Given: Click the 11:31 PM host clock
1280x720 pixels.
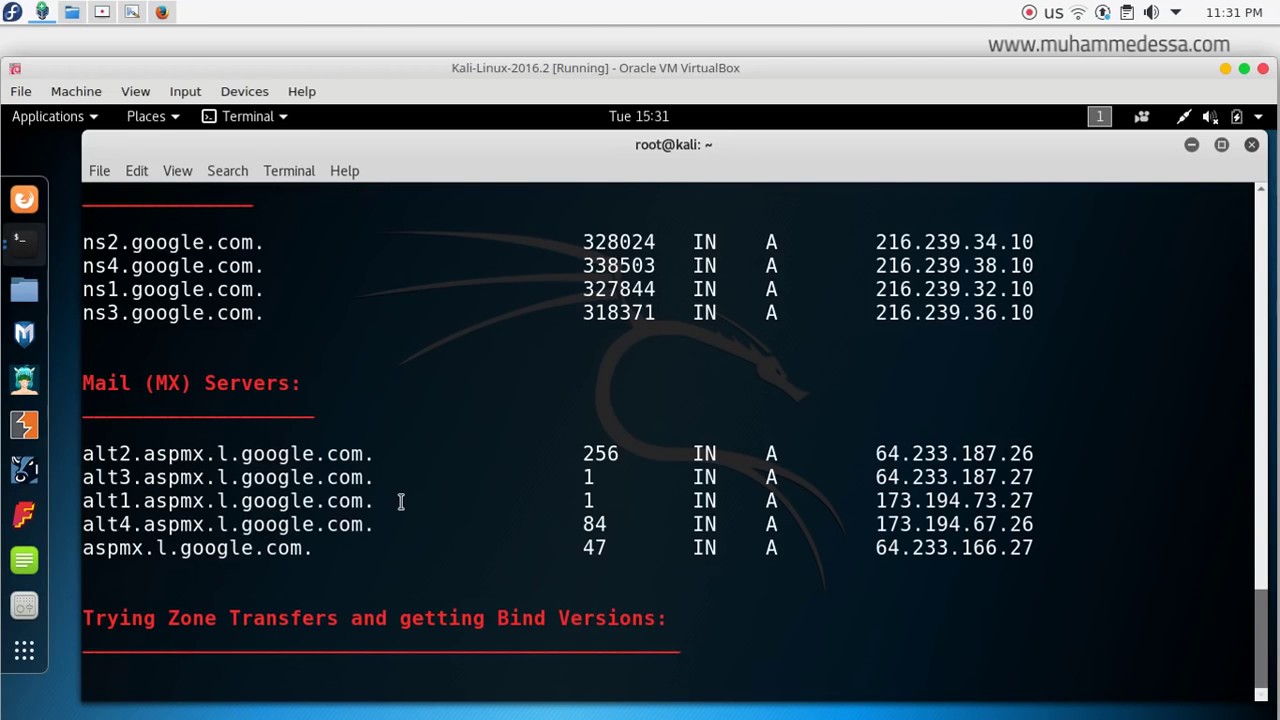Looking at the screenshot, I should (x=1234, y=12).
